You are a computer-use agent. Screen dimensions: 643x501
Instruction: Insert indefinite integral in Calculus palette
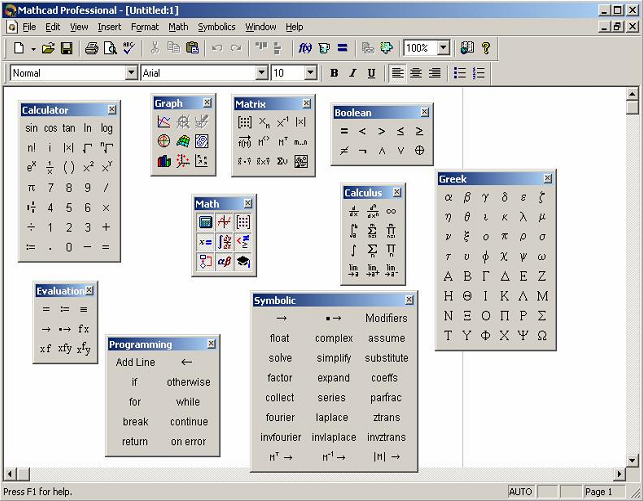click(x=353, y=250)
